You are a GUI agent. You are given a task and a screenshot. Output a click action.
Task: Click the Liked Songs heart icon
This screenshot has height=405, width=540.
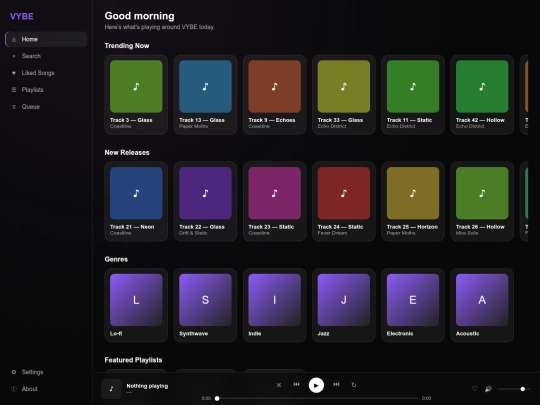tap(14, 73)
